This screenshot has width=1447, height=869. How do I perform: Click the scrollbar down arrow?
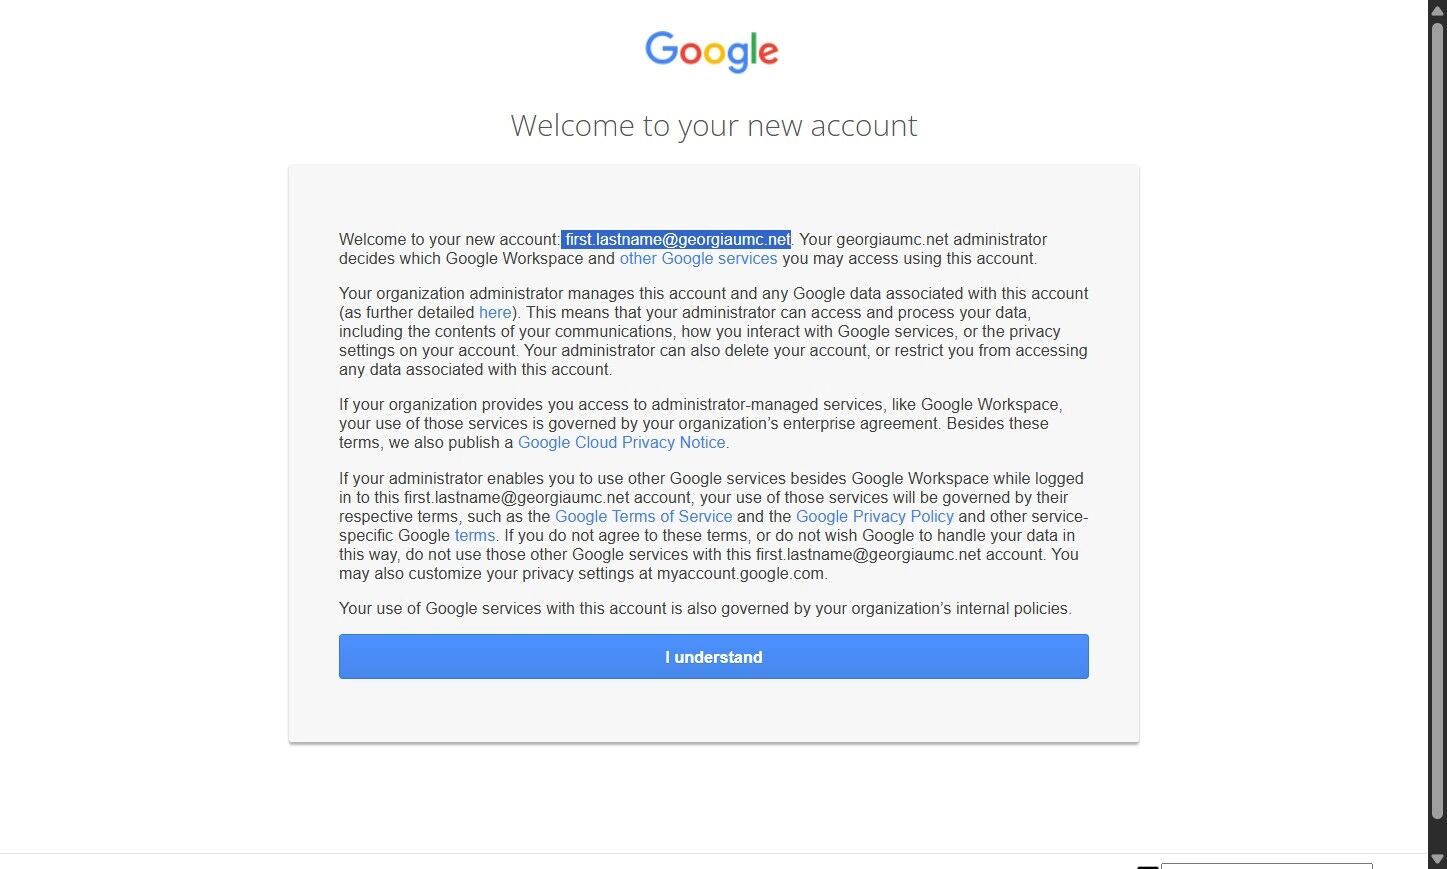(1437, 859)
